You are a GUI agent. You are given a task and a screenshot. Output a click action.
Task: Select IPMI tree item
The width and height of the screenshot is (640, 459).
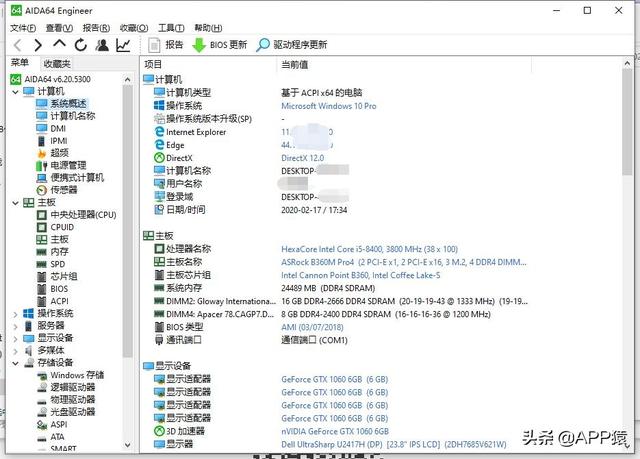tap(52, 141)
